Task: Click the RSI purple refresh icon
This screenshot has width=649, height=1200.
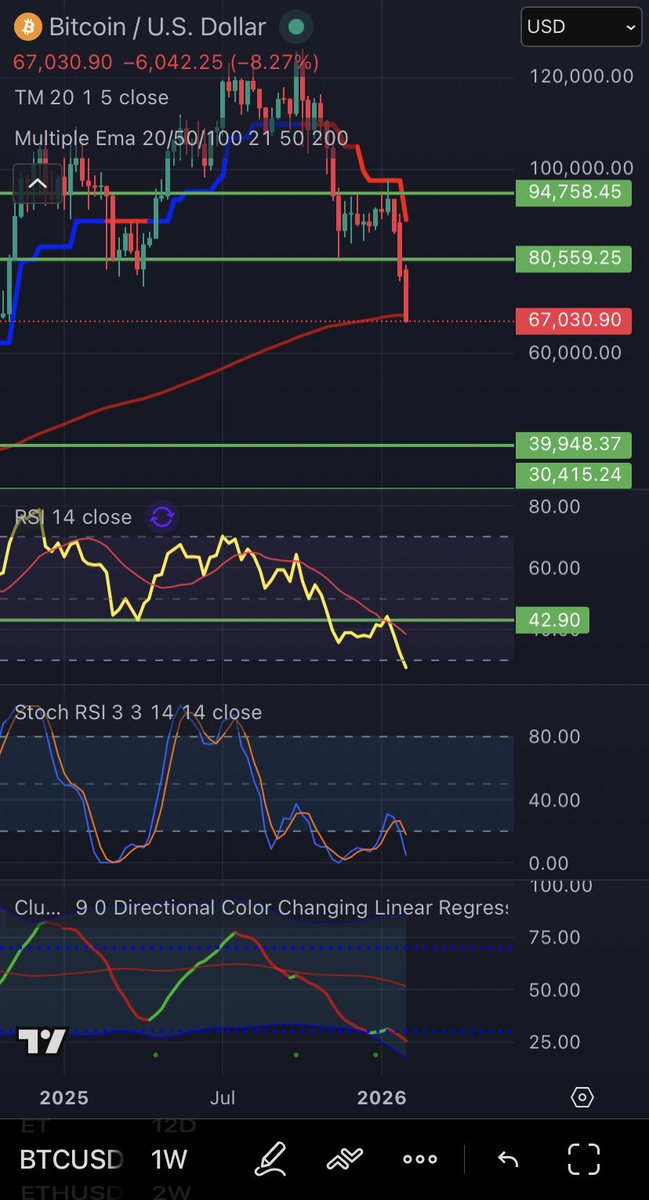Action: pyautogui.click(x=162, y=517)
